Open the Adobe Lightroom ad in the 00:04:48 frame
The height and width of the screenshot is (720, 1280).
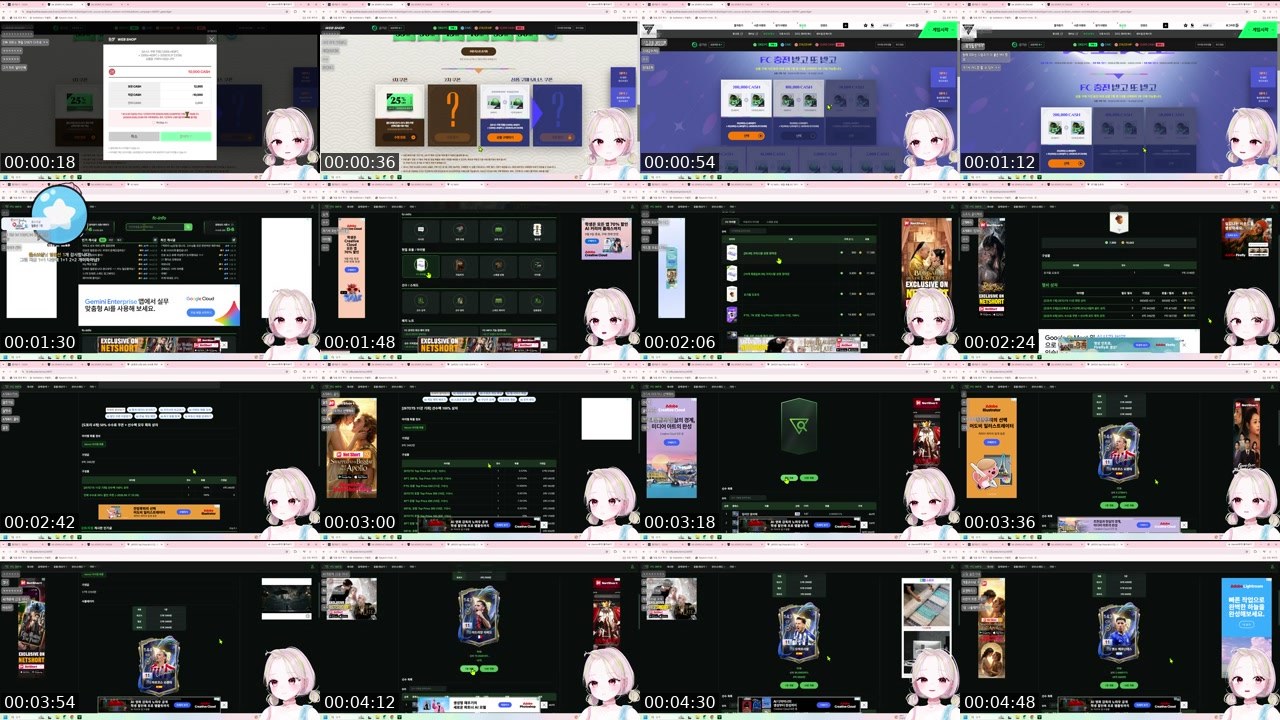tap(1246, 628)
